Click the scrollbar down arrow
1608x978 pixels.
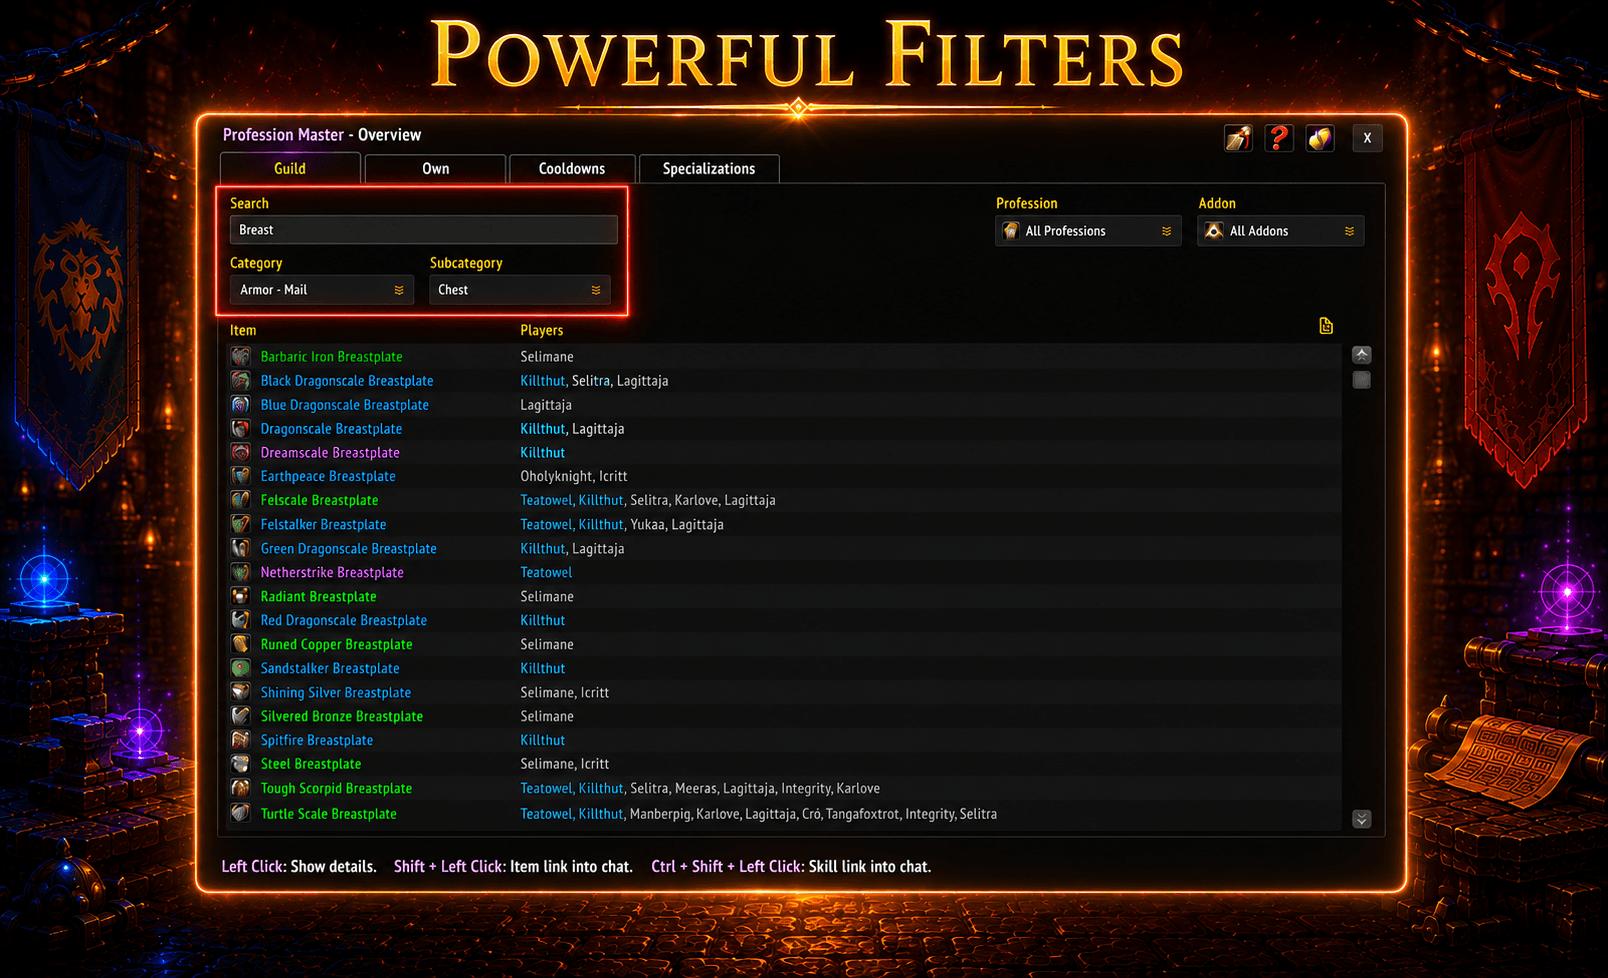point(1361,819)
